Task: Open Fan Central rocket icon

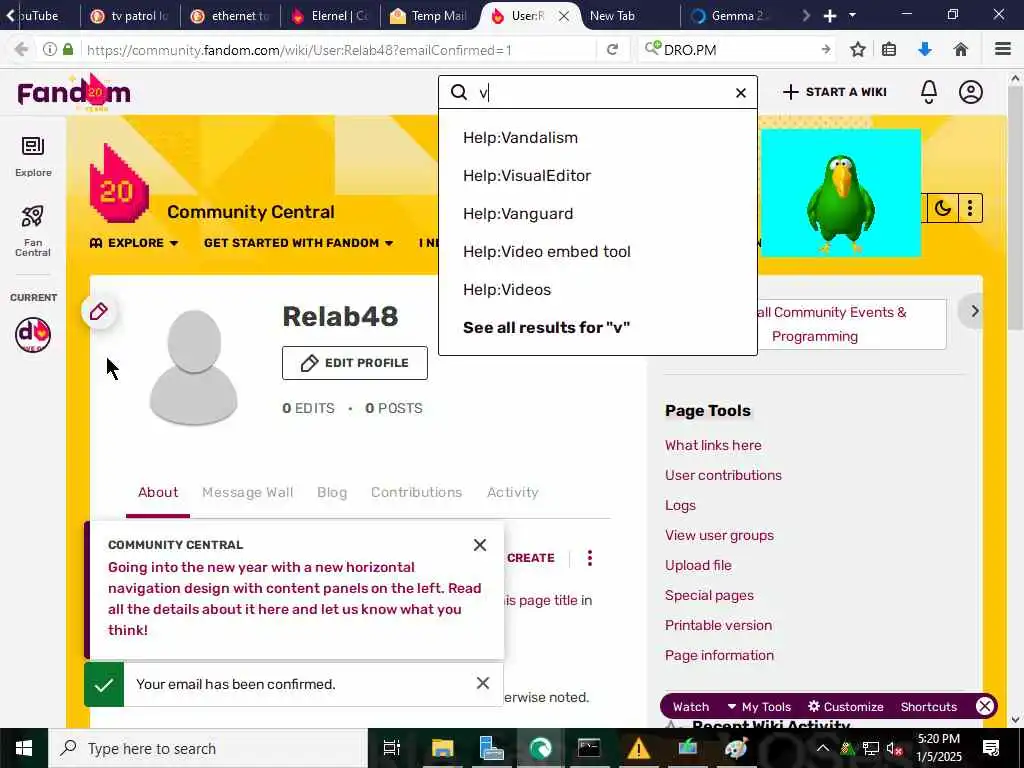Action: 33,231
